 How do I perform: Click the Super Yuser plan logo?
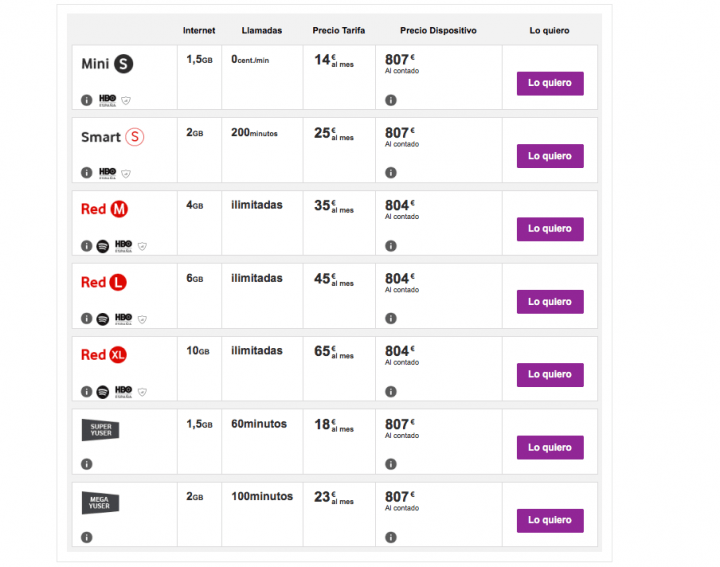[100, 430]
